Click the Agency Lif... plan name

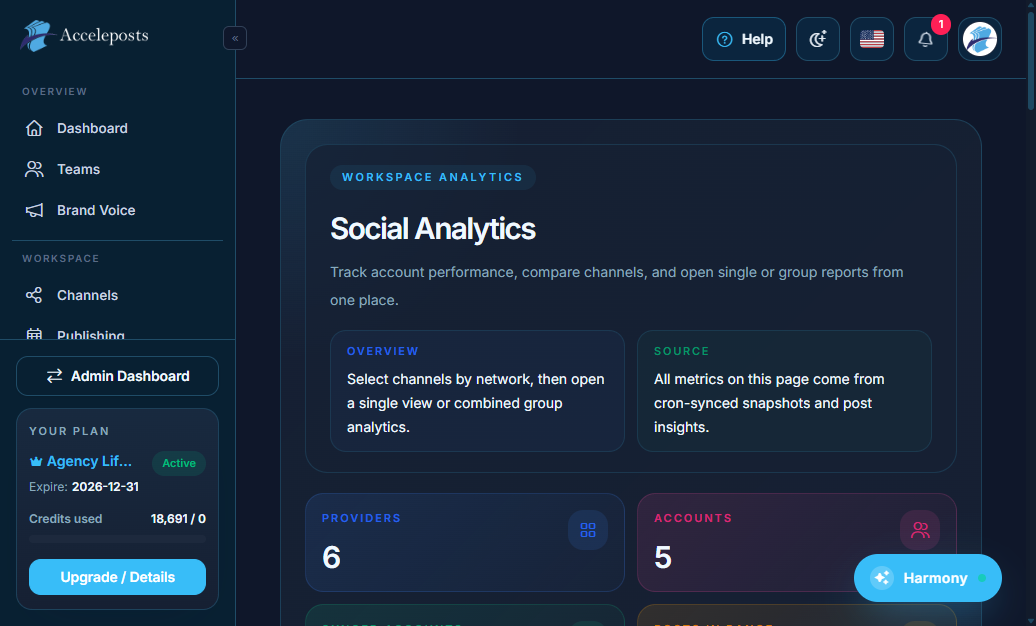pyautogui.click(x=89, y=461)
